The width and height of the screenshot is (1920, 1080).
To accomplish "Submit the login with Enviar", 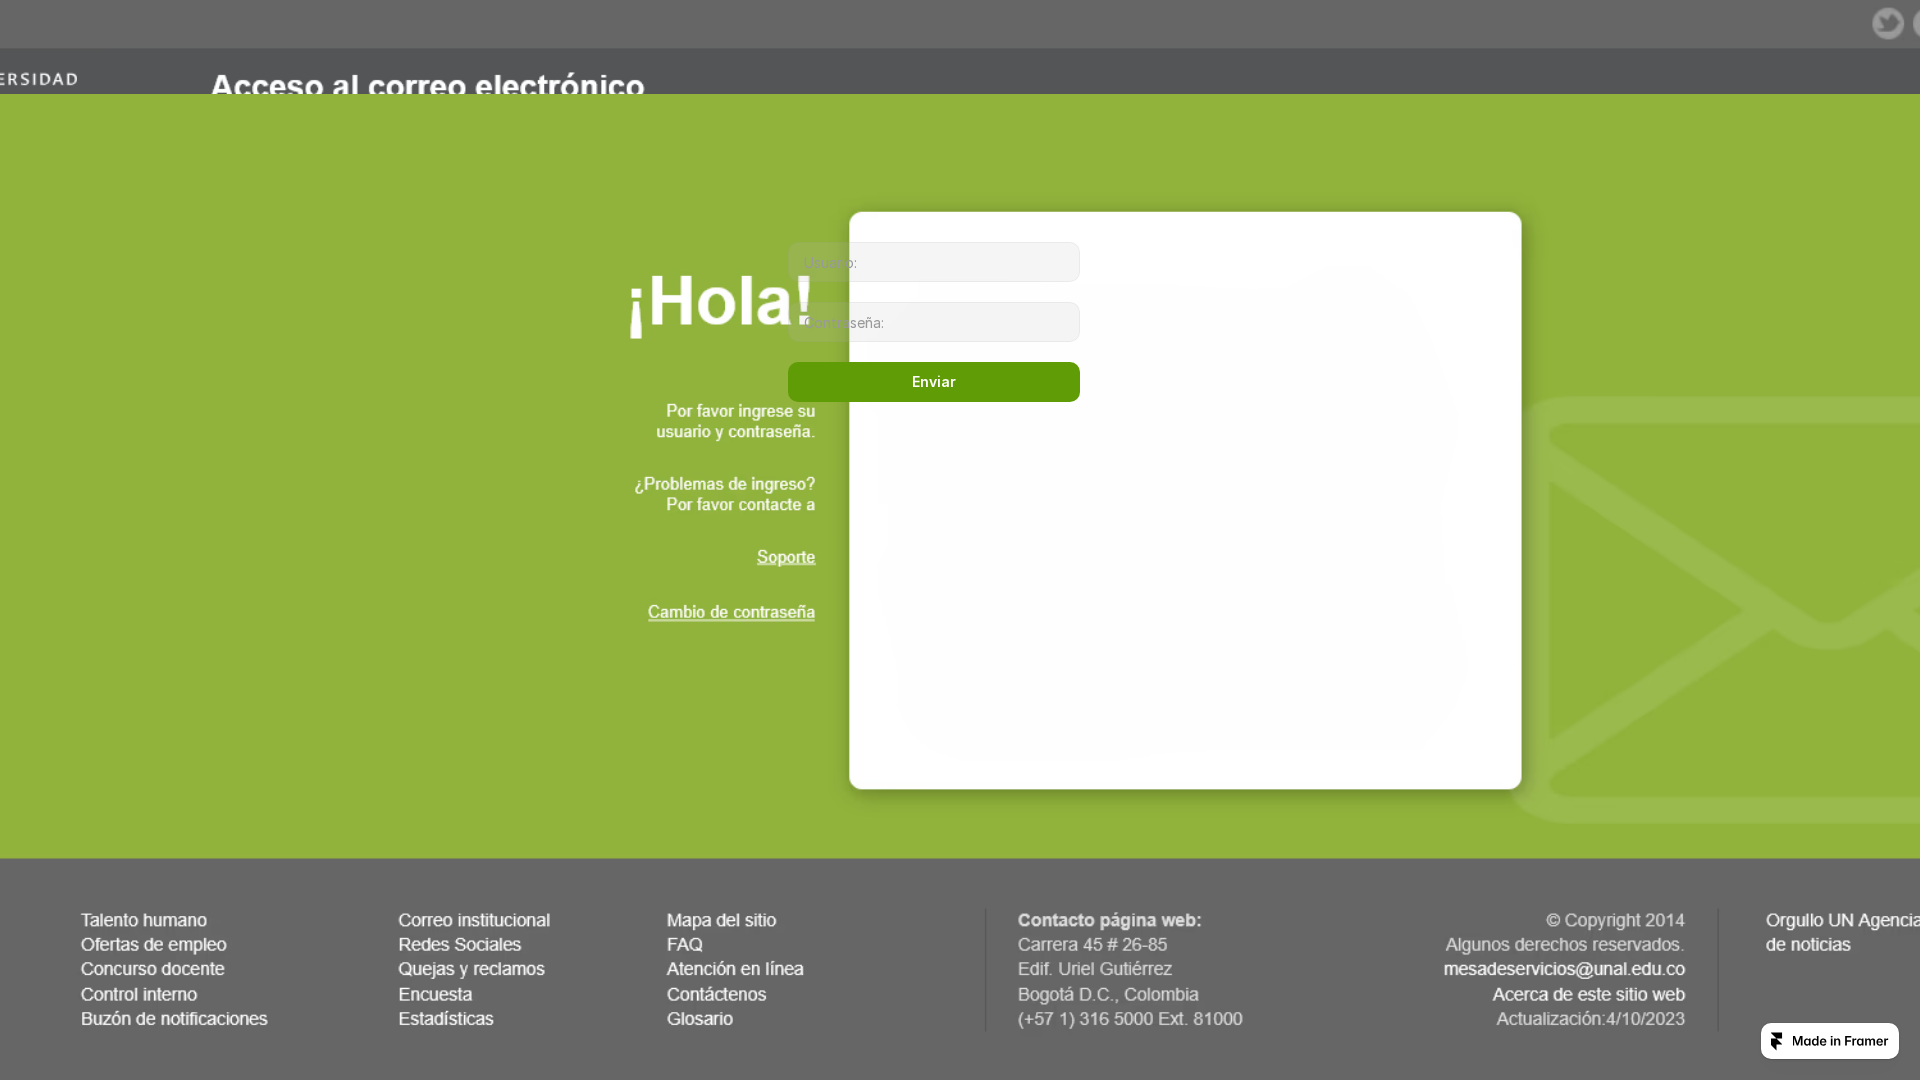I will click(x=933, y=382).
